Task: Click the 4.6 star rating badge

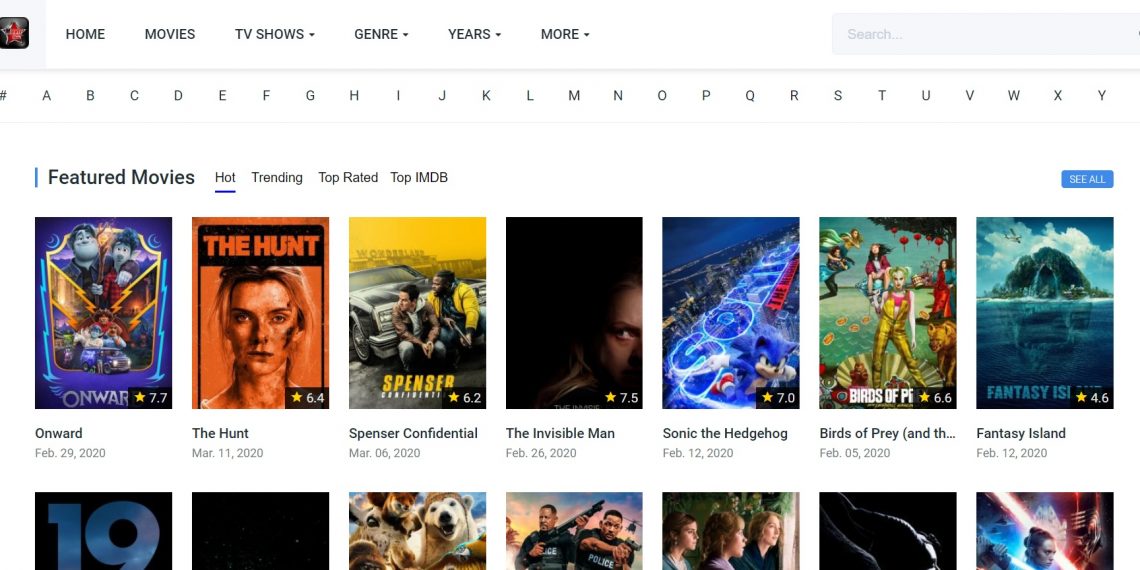Action: (1092, 398)
